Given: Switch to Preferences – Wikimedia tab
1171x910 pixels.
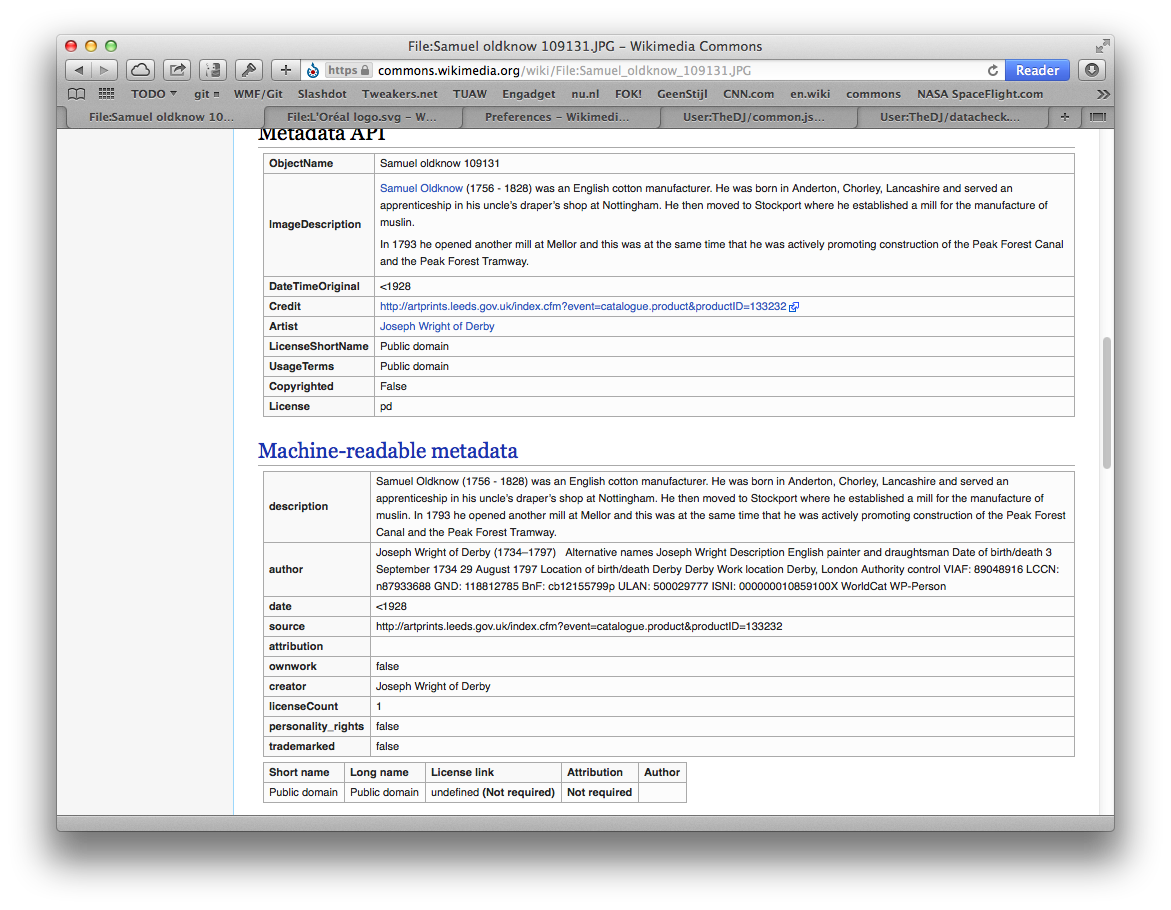Looking at the screenshot, I should [557, 116].
